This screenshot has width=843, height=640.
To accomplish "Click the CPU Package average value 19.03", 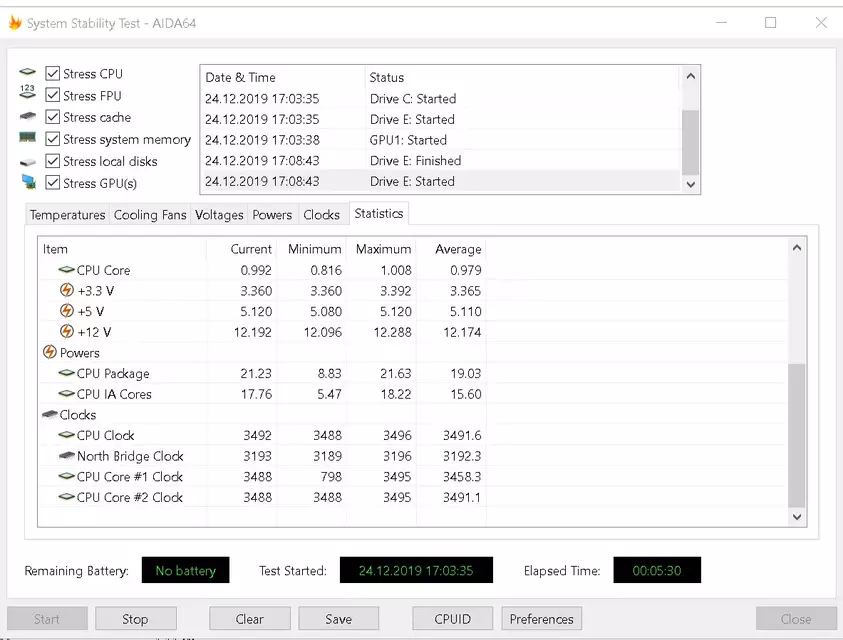I will coord(466,373).
